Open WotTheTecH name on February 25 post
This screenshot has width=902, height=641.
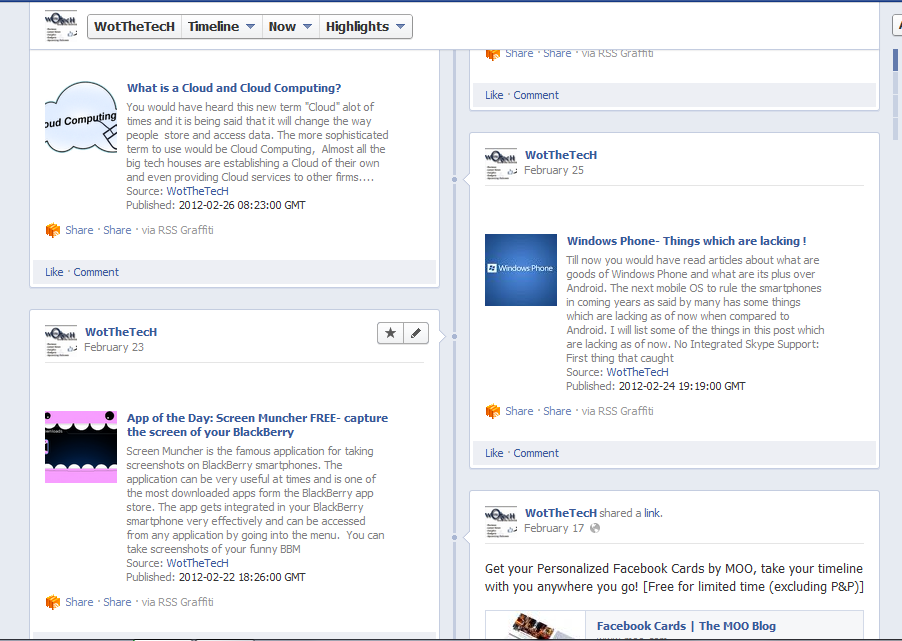(561, 155)
